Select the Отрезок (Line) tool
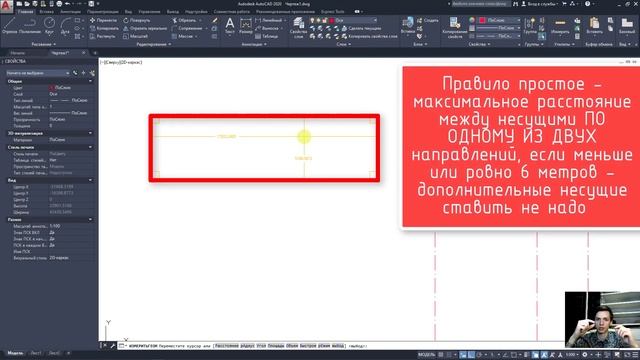This screenshot has height=360, width=640. [x=9, y=25]
